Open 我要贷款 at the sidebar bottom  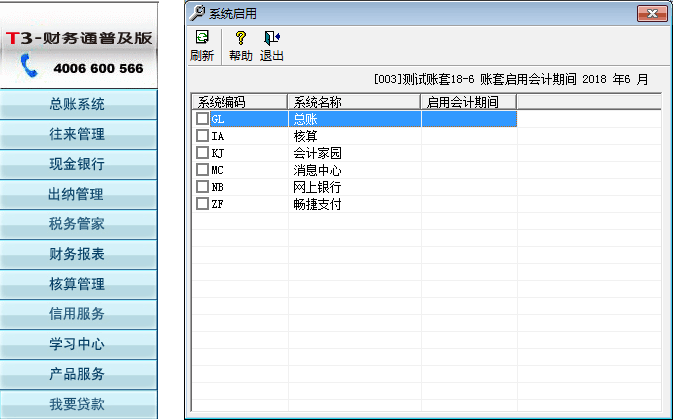click(x=77, y=404)
